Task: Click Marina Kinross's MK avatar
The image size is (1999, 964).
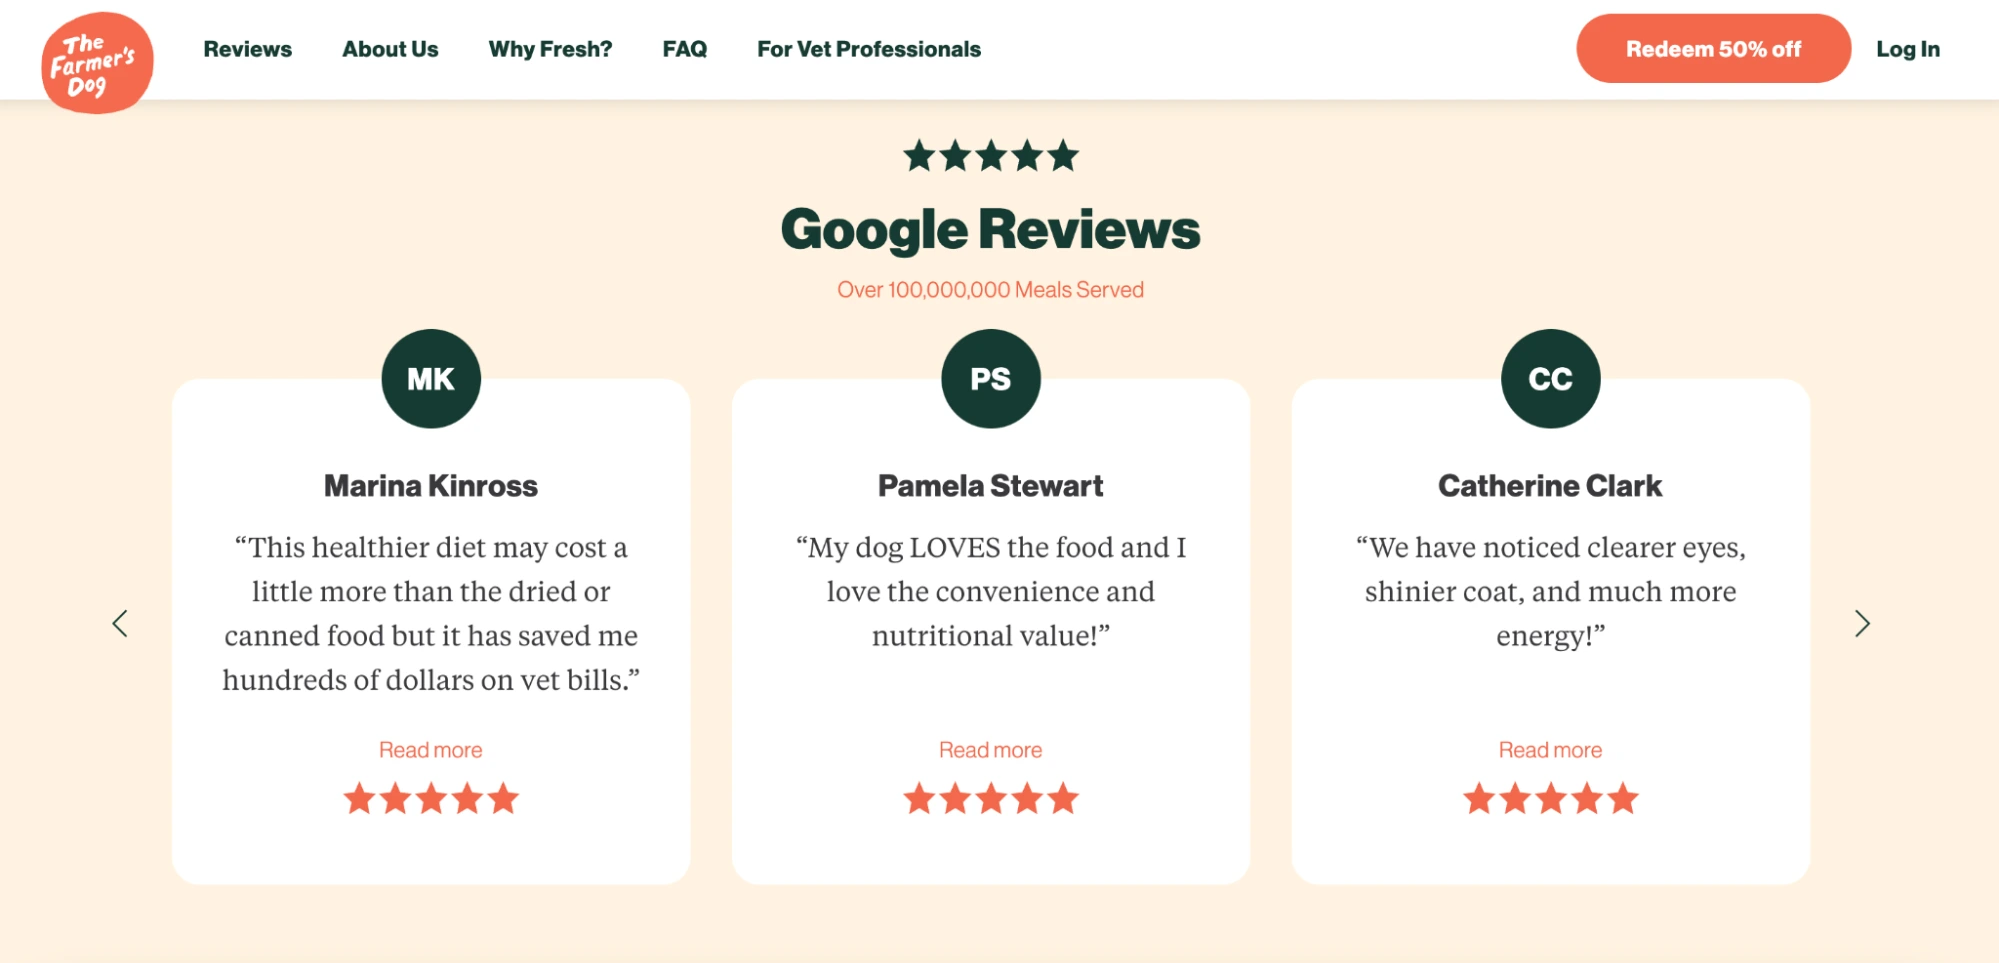Action: (x=430, y=378)
